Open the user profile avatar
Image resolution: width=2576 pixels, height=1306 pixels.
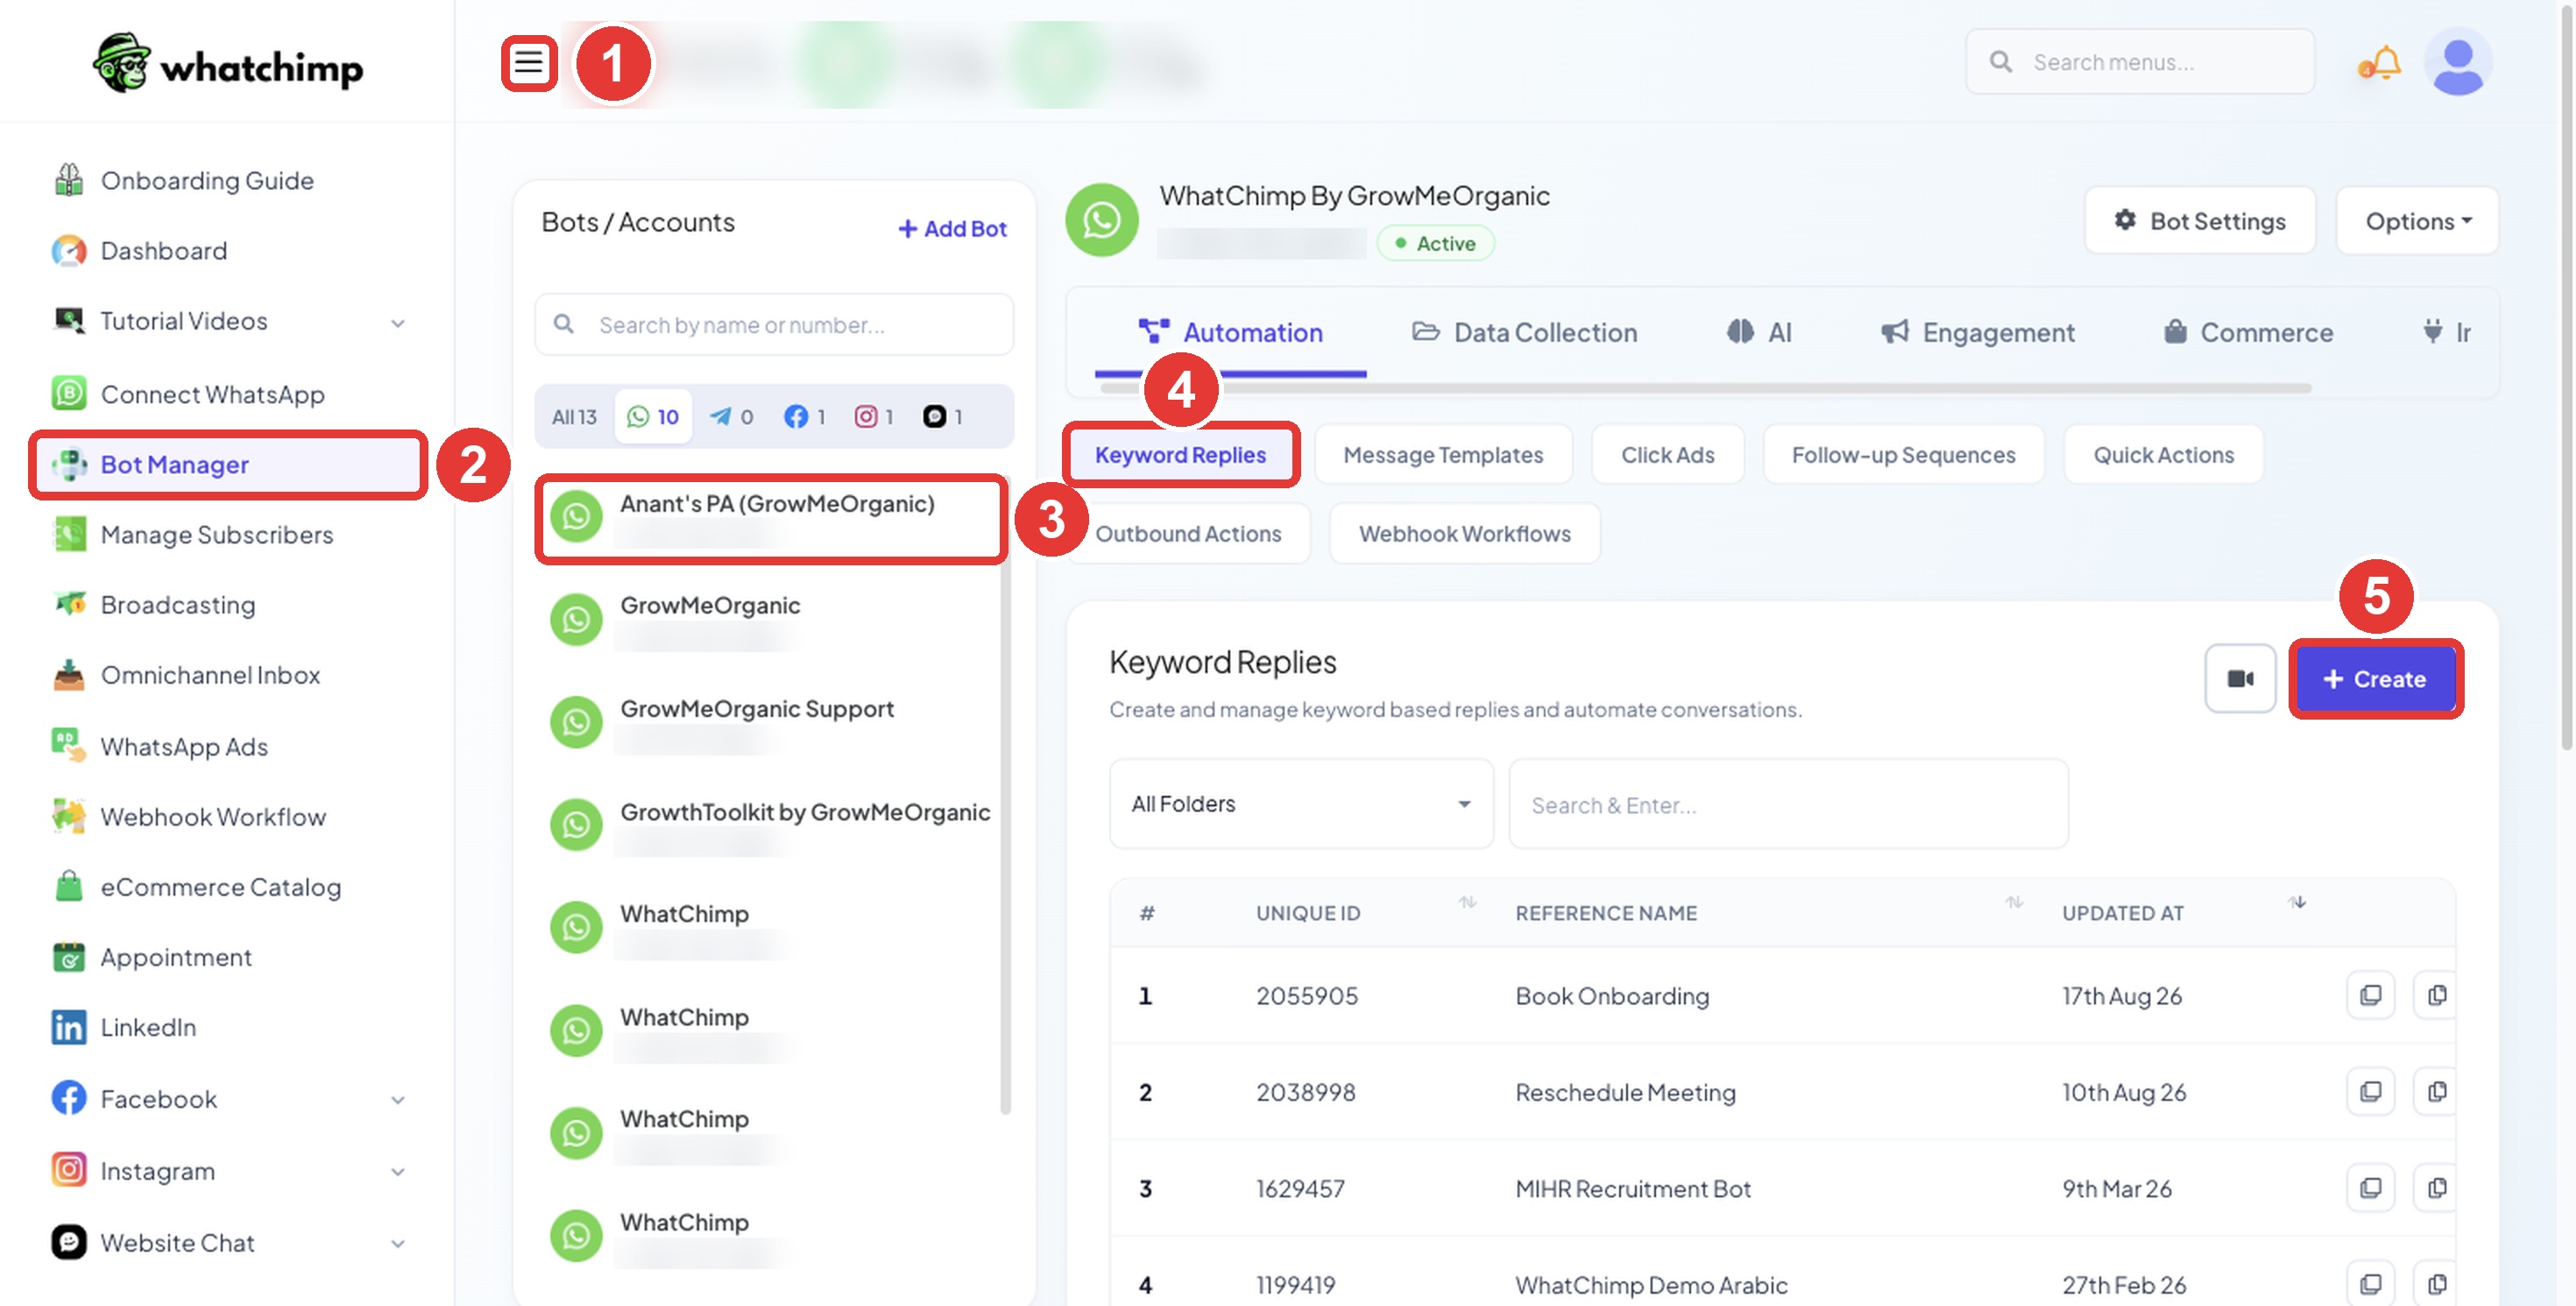coord(2458,62)
